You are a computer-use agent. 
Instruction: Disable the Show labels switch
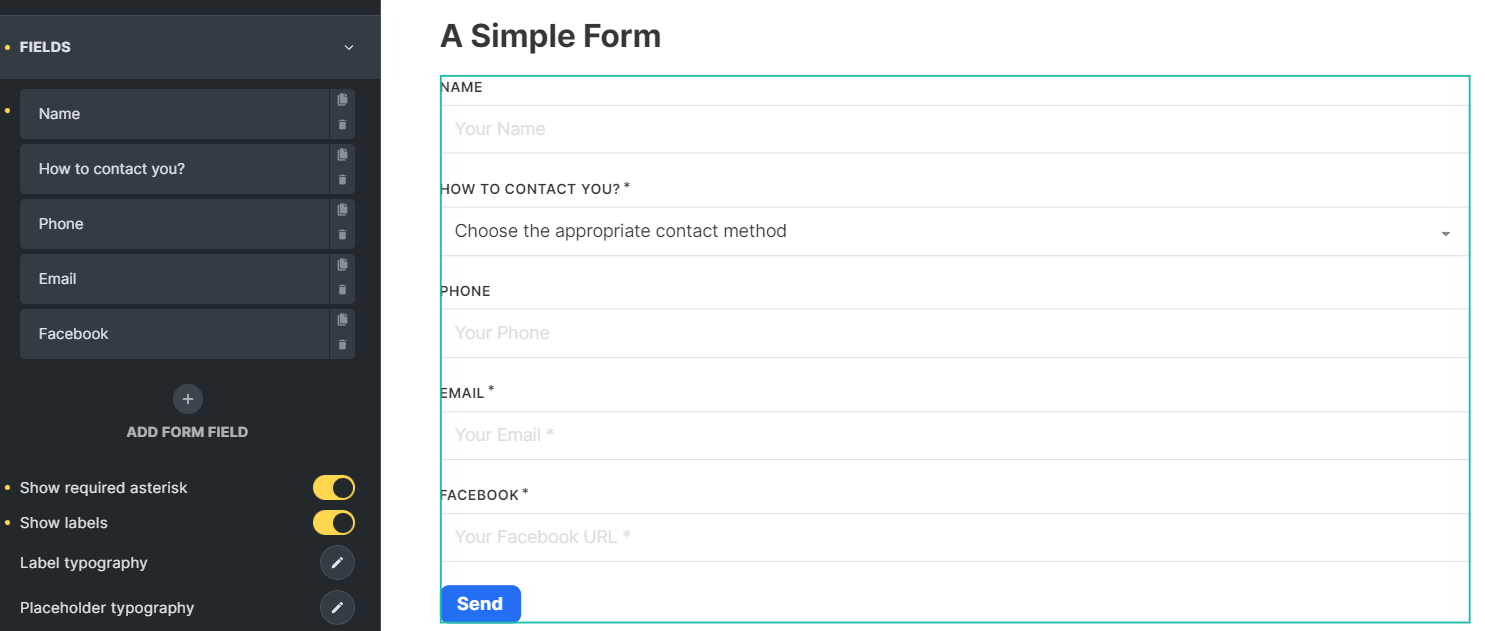(x=334, y=523)
